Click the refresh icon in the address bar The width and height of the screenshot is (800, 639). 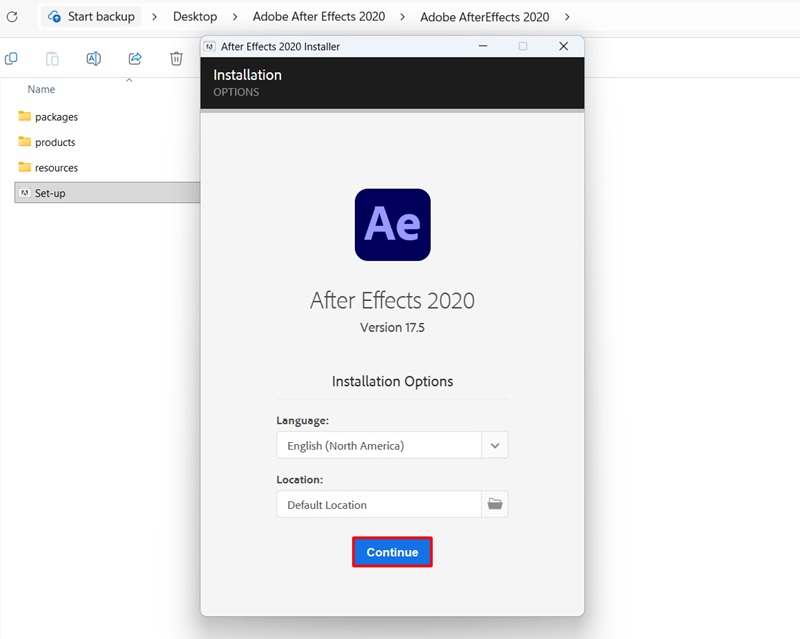pyautogui.click(x=12, y=16)
